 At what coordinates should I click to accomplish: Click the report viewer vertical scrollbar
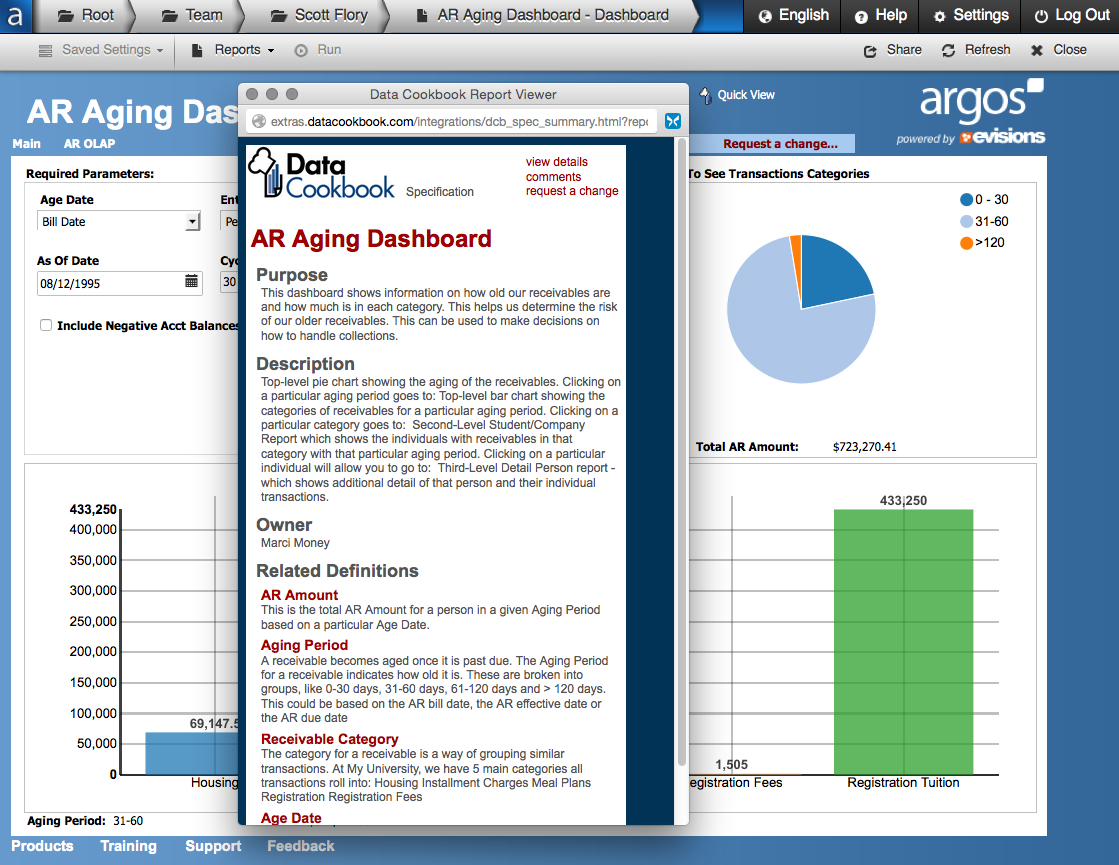682,451
